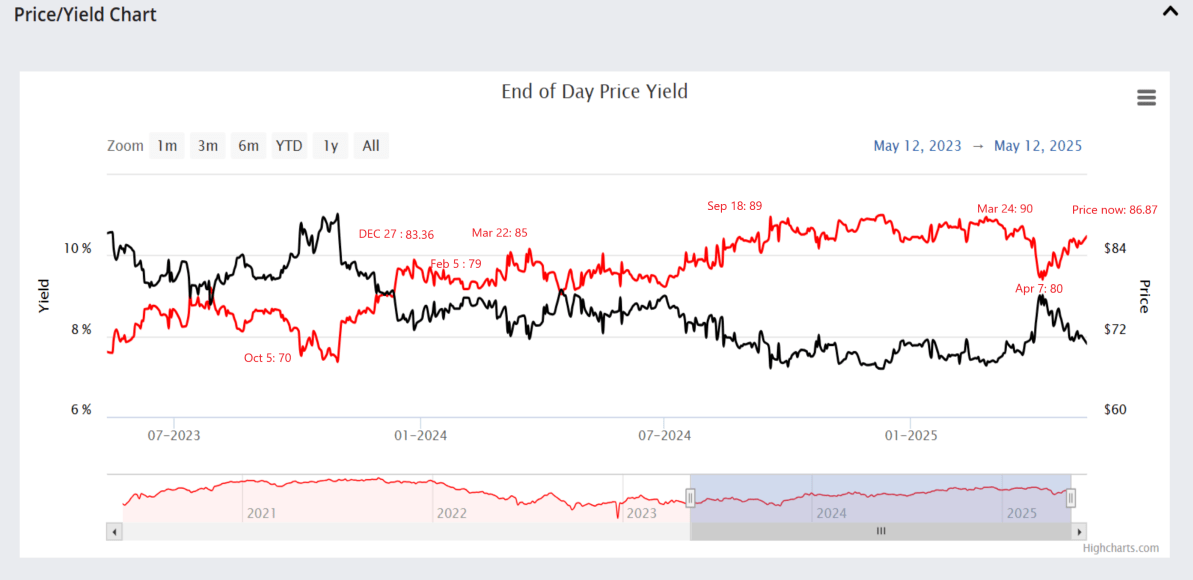This screenshot has width=1193, height=580.
Task: Click the end date May 12, 2025
Action: (x=1038, y=145)
